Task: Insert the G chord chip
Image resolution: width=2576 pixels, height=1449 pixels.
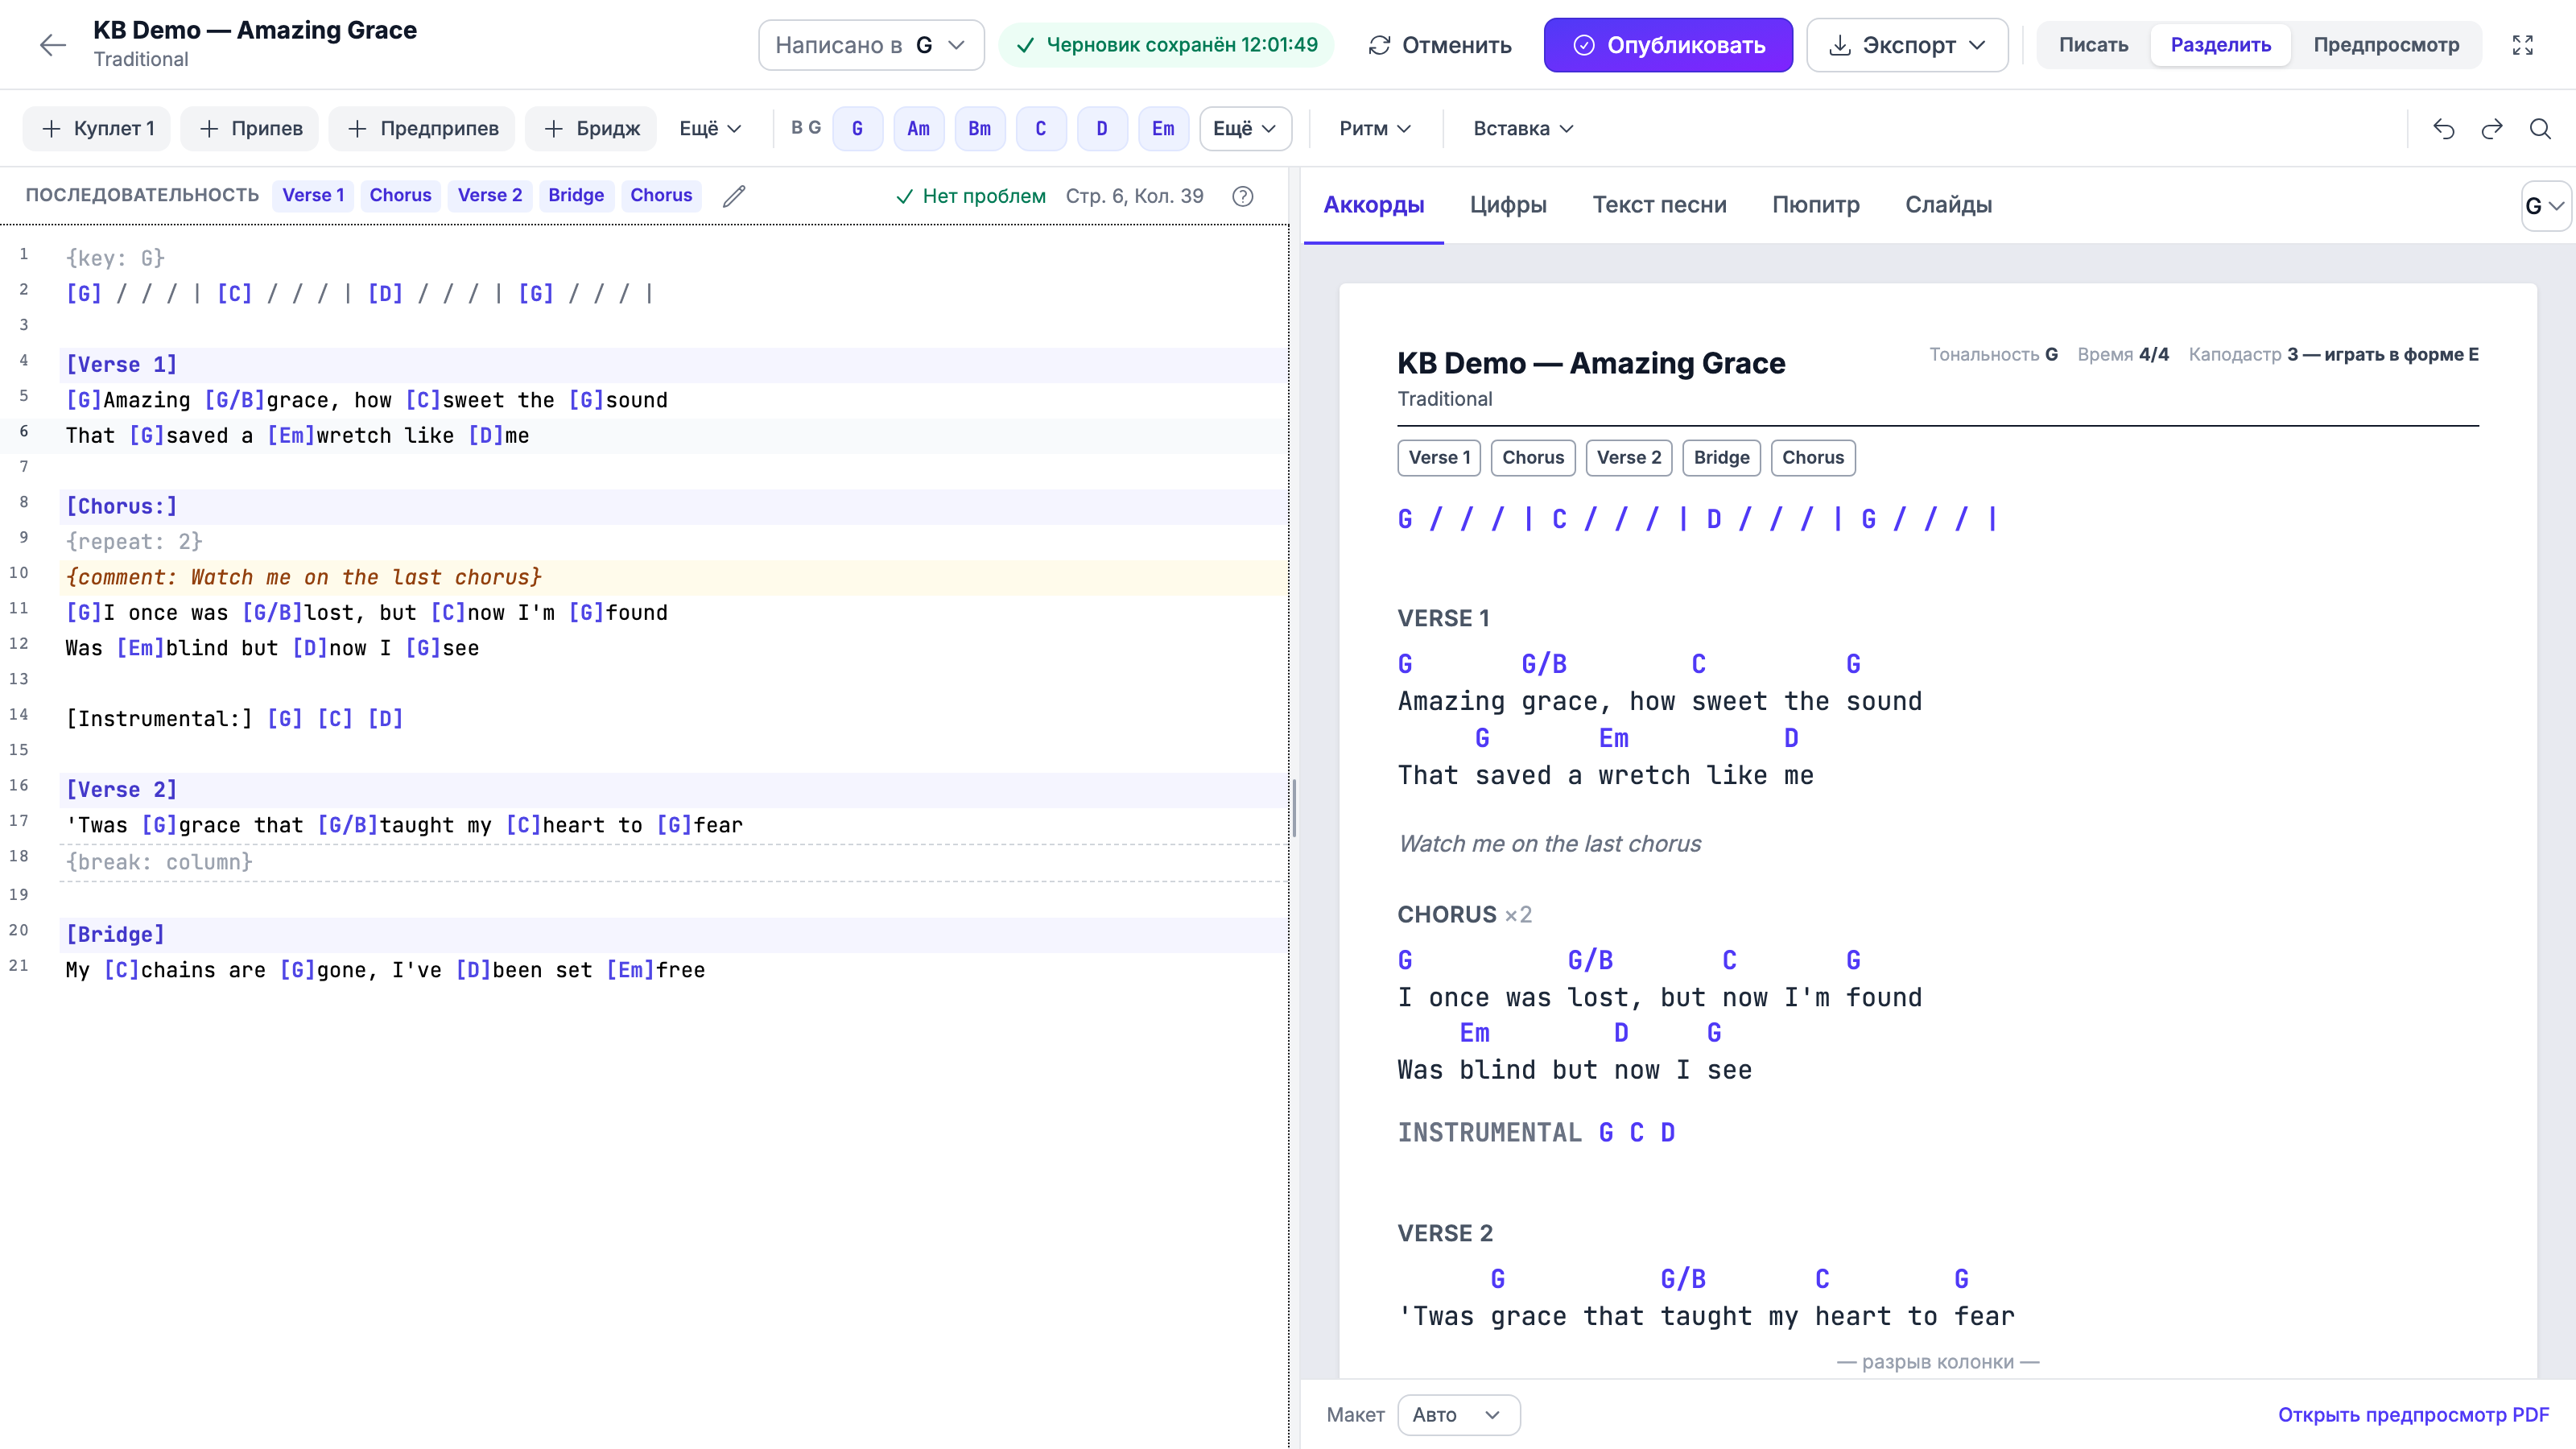Action: (857, 128)
